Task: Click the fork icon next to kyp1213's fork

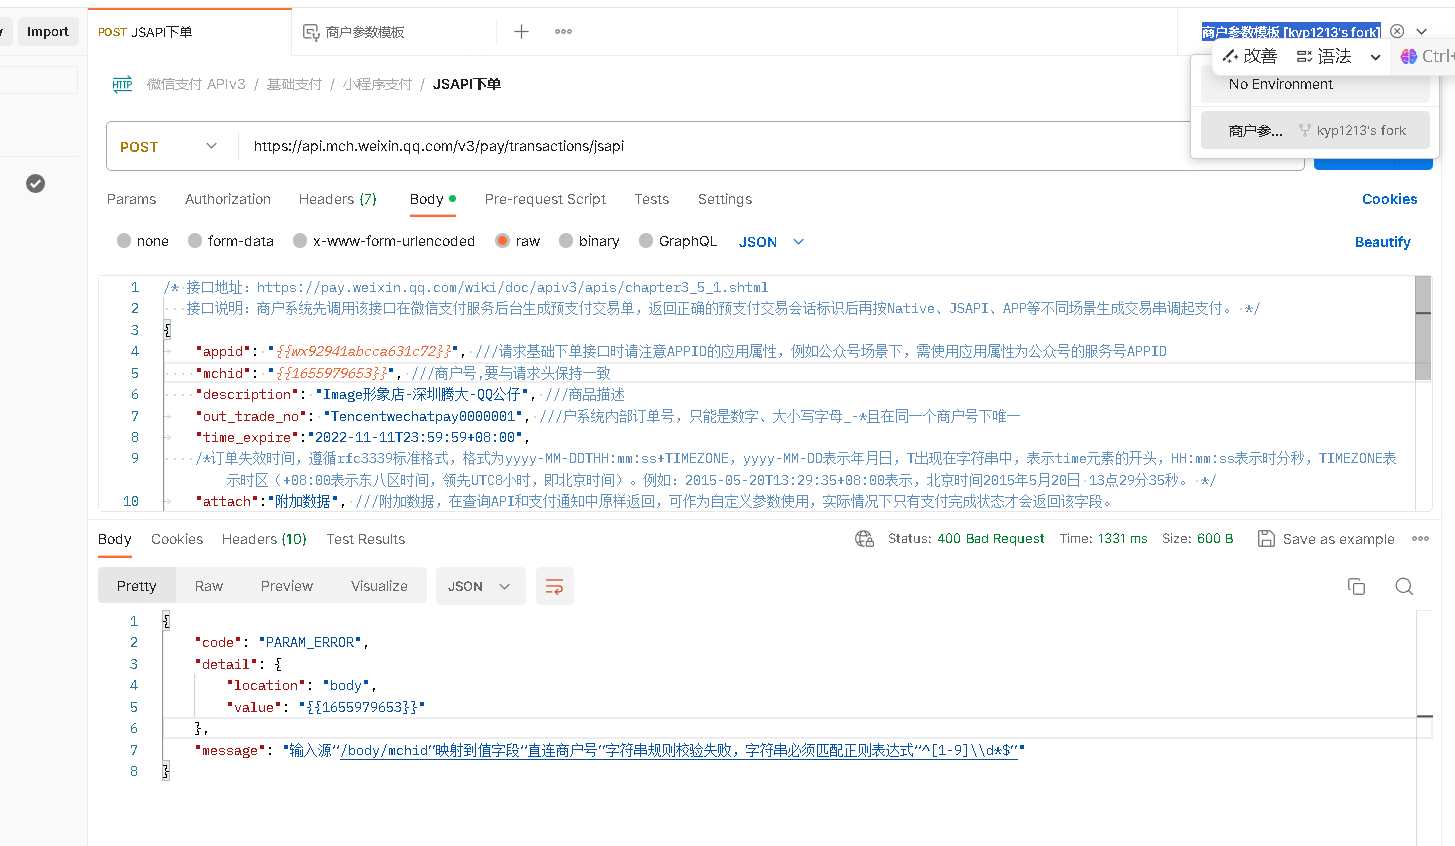Action: [1305, 130]
